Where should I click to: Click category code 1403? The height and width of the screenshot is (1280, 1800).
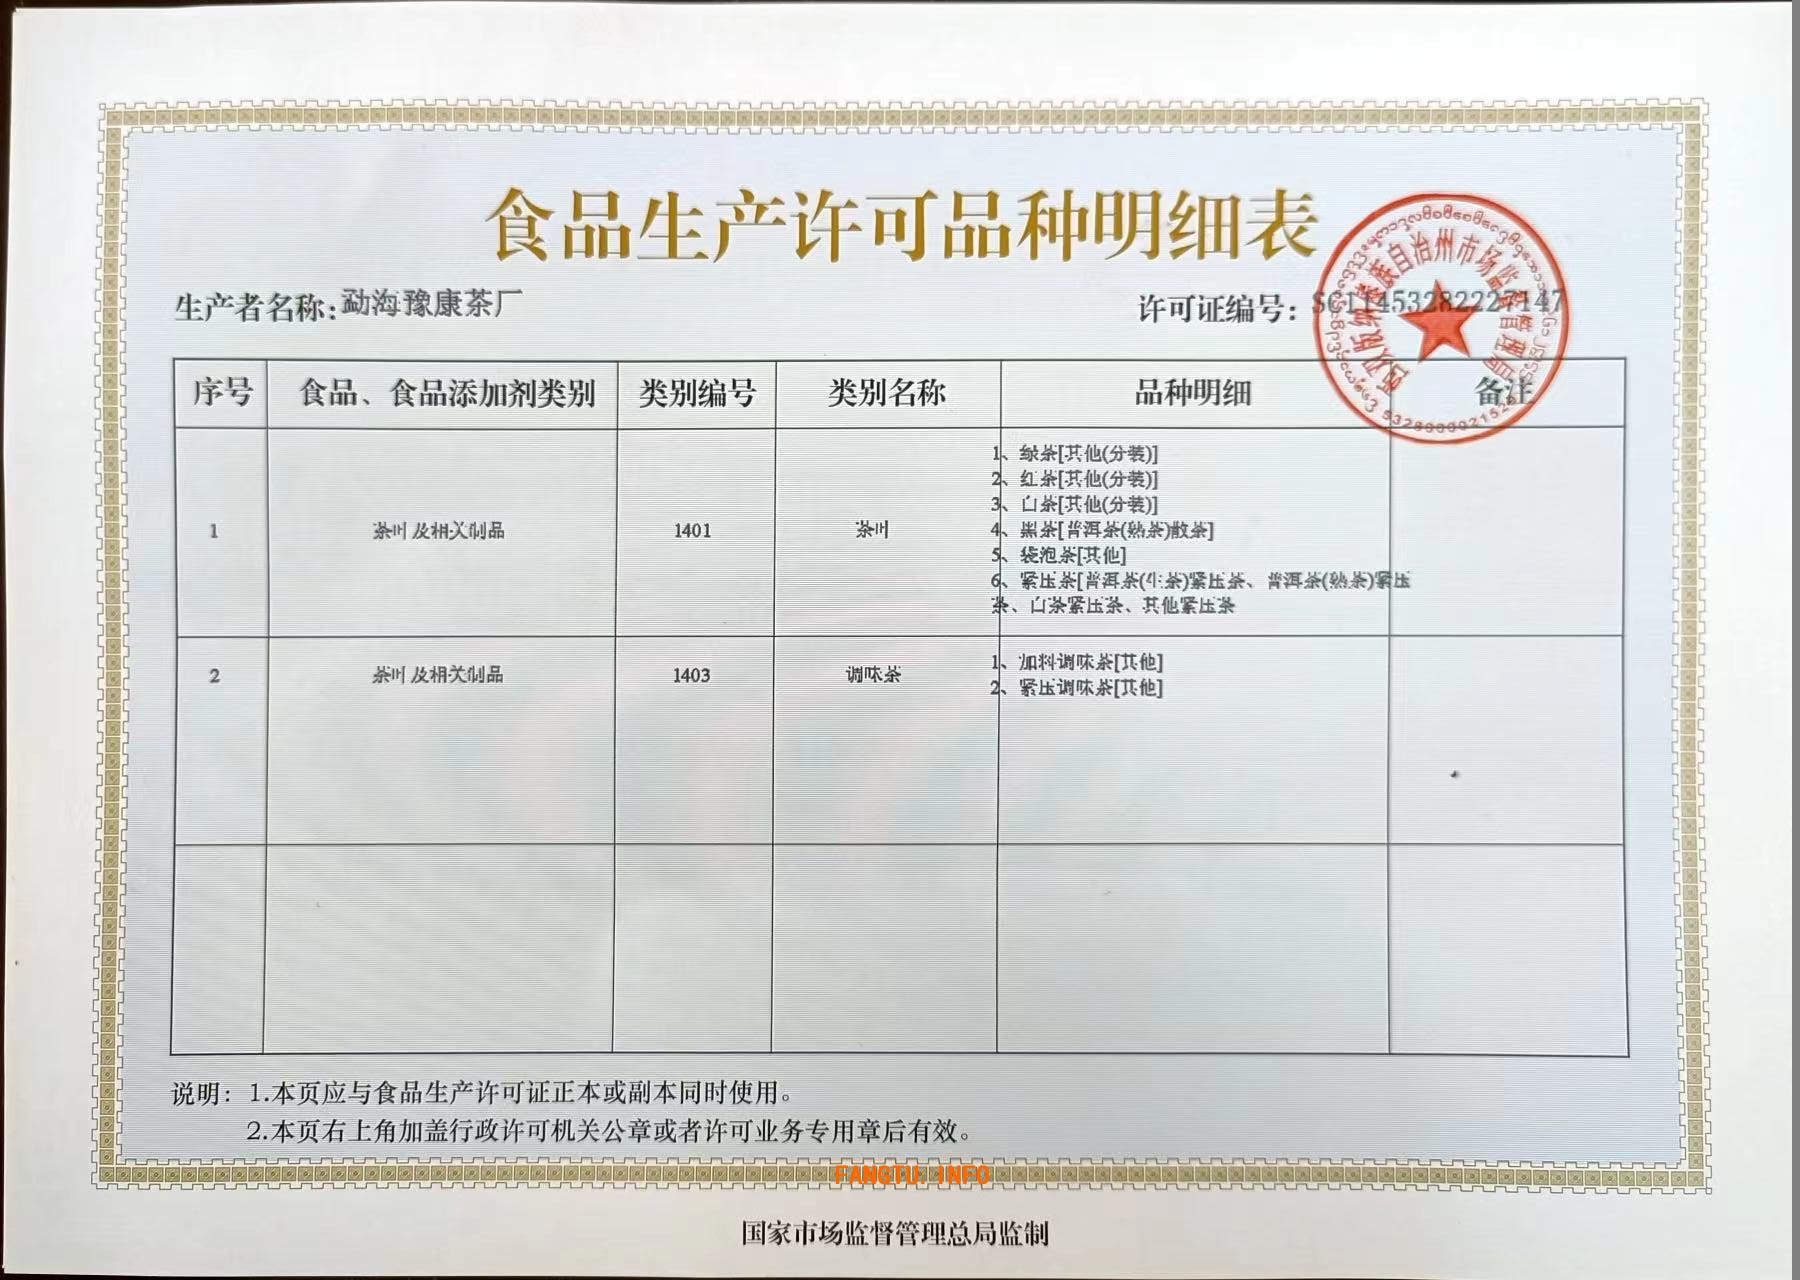click(x=692, y=676)
